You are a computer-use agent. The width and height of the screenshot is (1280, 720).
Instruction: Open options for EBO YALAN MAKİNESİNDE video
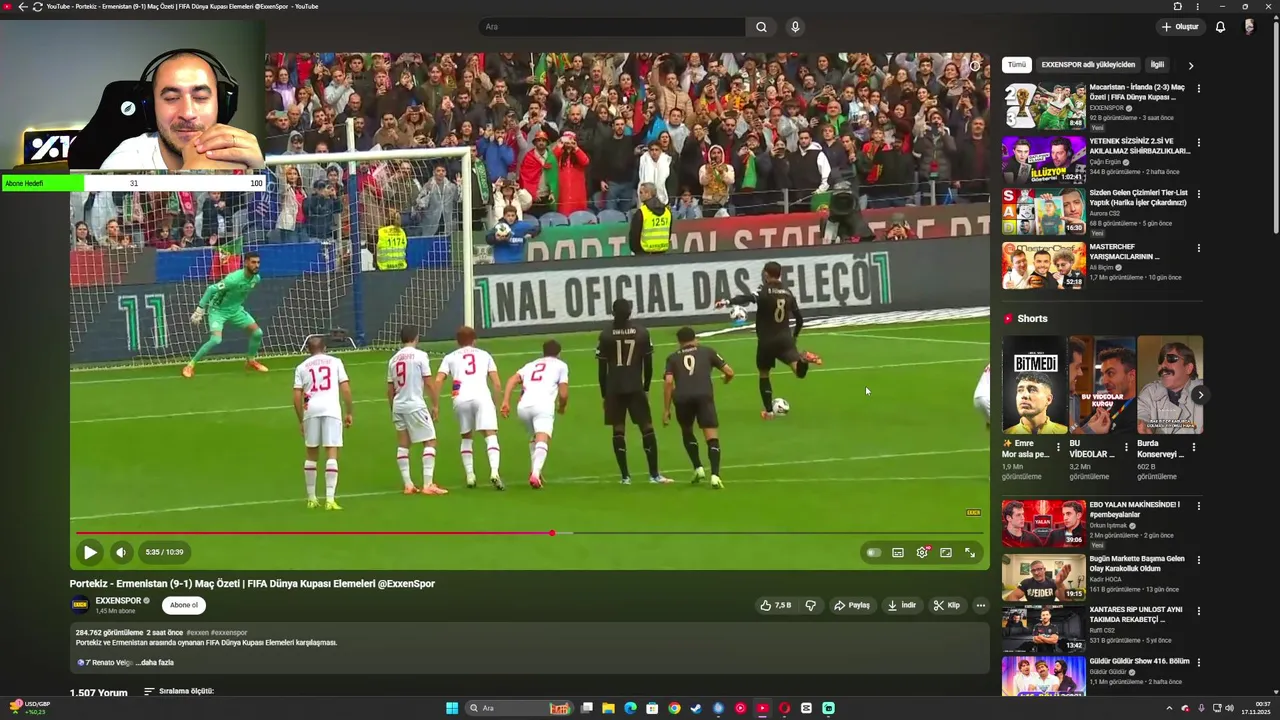click(x=1198, y=506)
